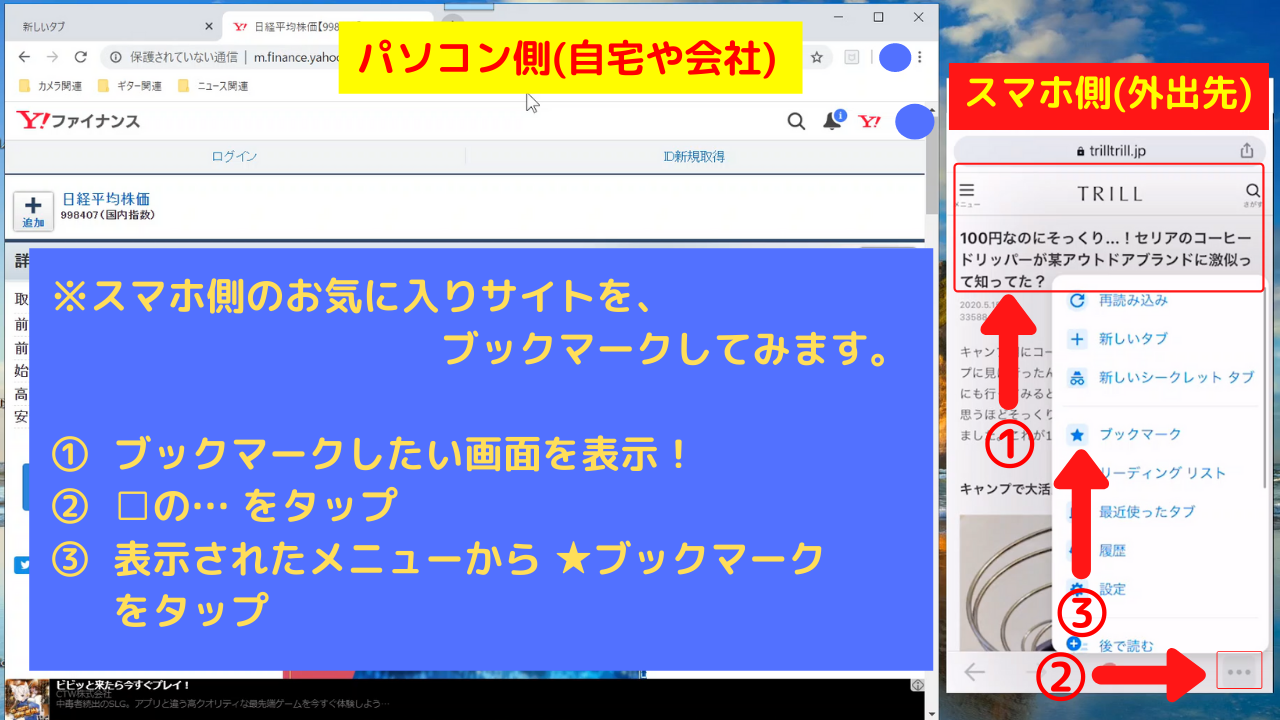
Task: Click the ID新規取得 link
Action: click(694, 157)
